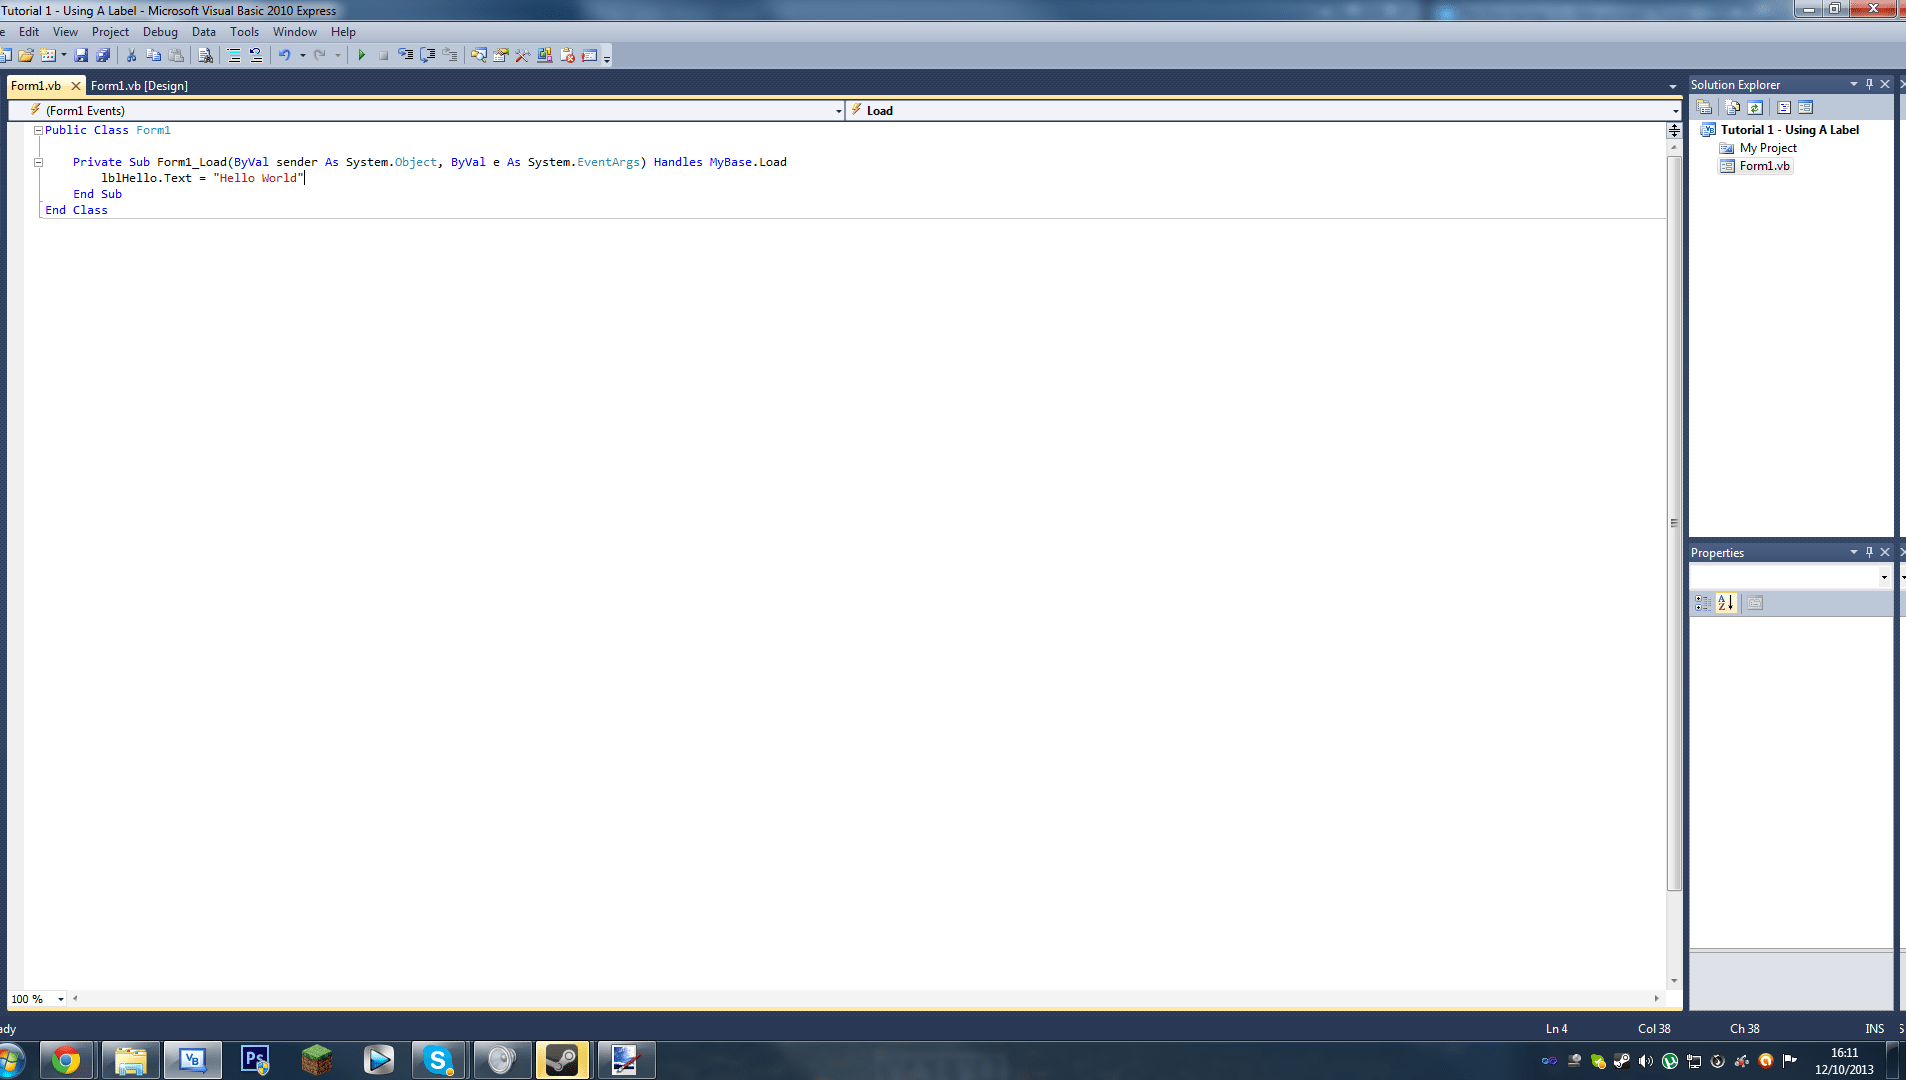Click Show All Files in Solution Explorer

click(x=1733, y=108)
